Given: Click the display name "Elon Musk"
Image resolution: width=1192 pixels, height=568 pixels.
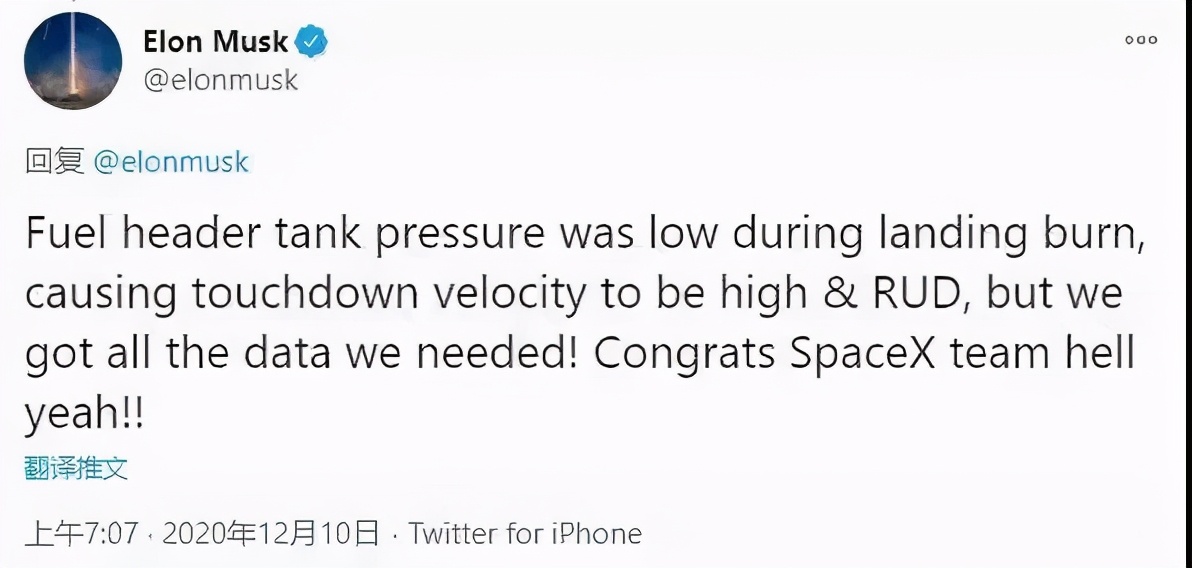Looking at the screenshot, I should pos(216,42).
